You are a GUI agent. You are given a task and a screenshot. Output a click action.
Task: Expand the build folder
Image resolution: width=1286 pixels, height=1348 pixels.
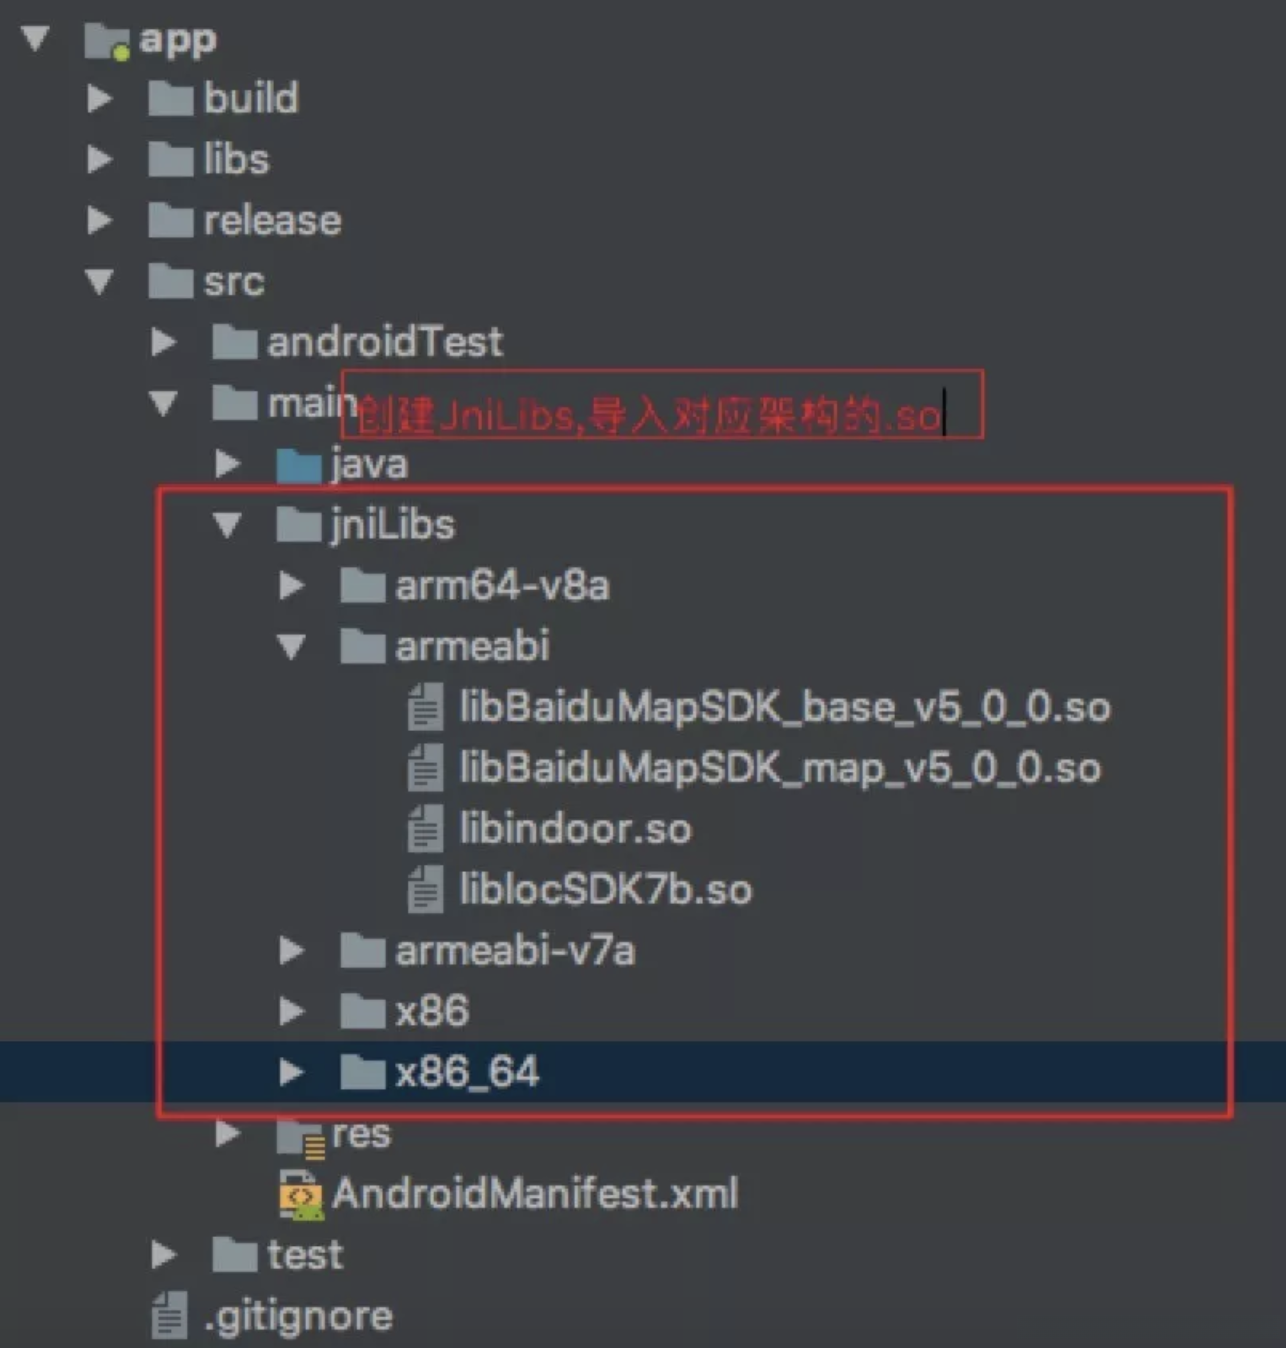point(99,99)
